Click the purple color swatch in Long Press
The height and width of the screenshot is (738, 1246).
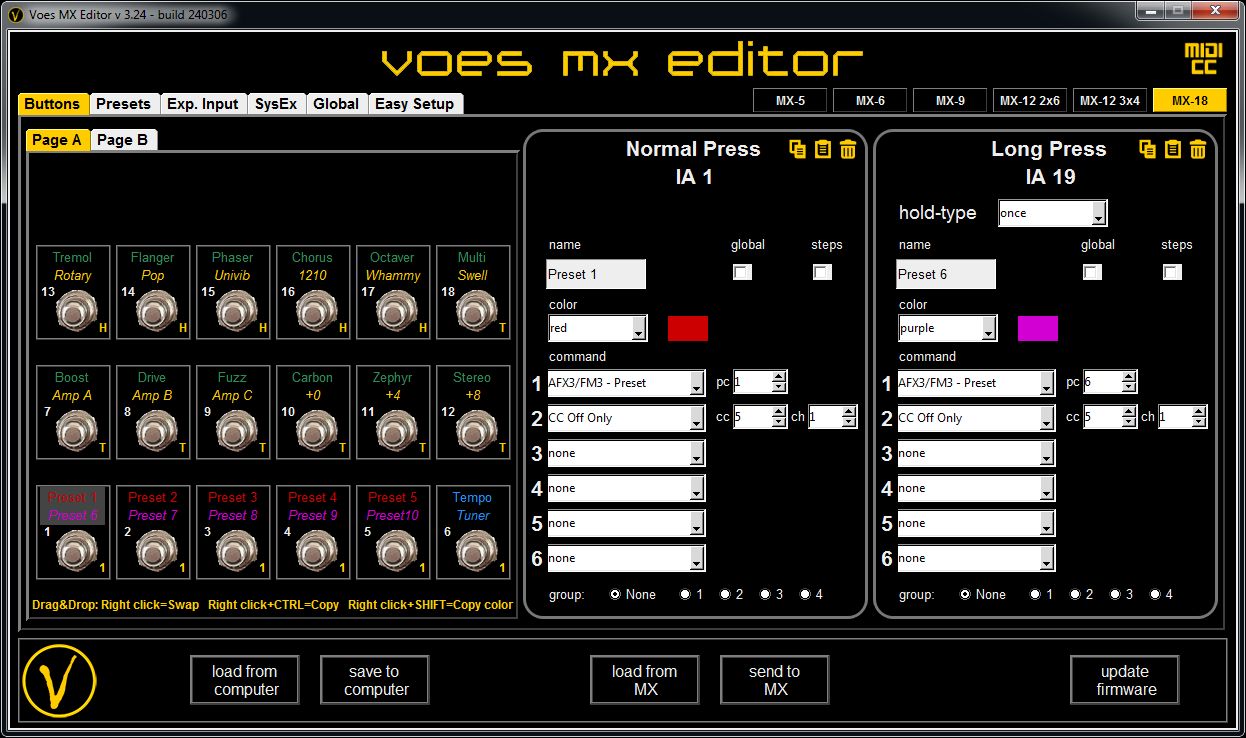[x=1037, y=327]
